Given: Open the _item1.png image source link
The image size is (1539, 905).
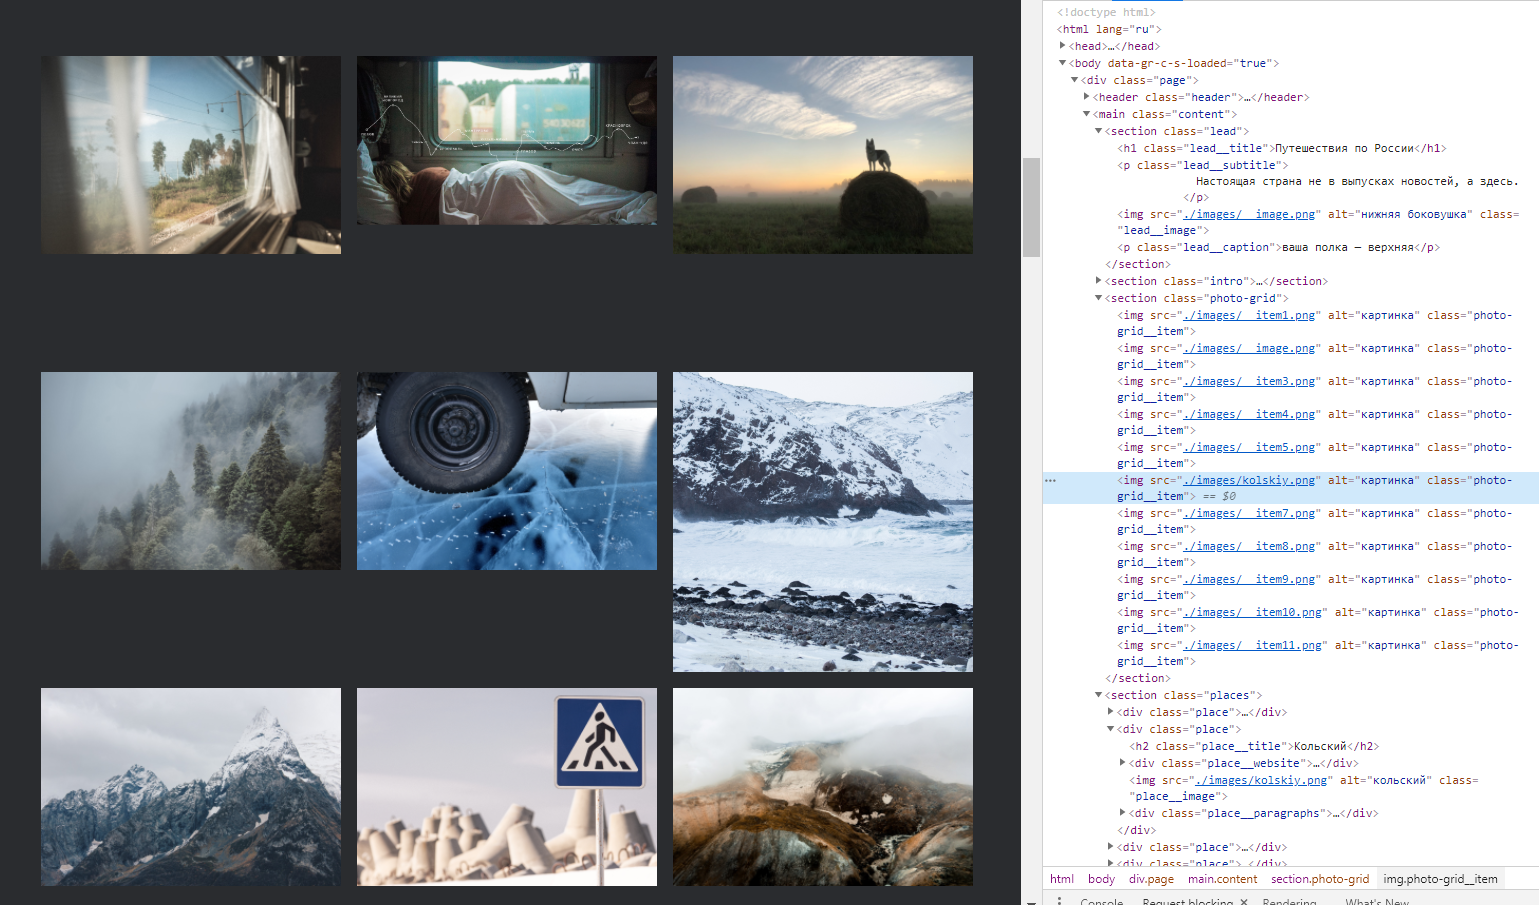Looking at the screenshot, I should coord(1250,314).
